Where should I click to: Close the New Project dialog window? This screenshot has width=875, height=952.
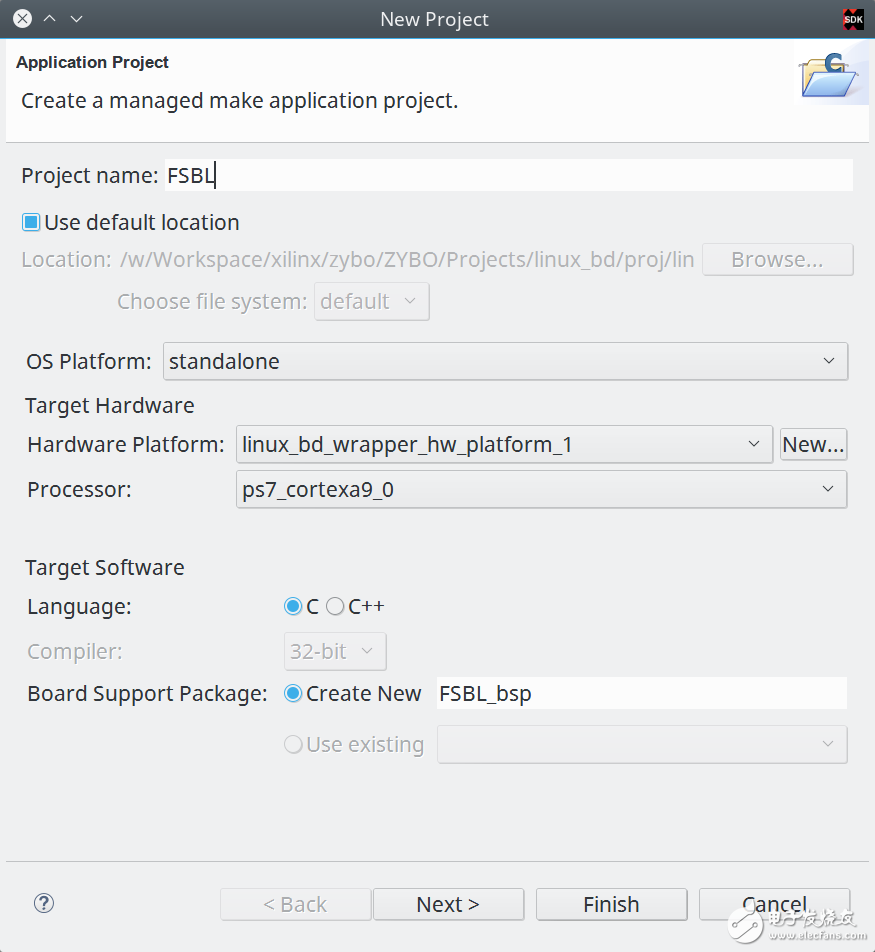pyautogui.click(x=22, y=19)
